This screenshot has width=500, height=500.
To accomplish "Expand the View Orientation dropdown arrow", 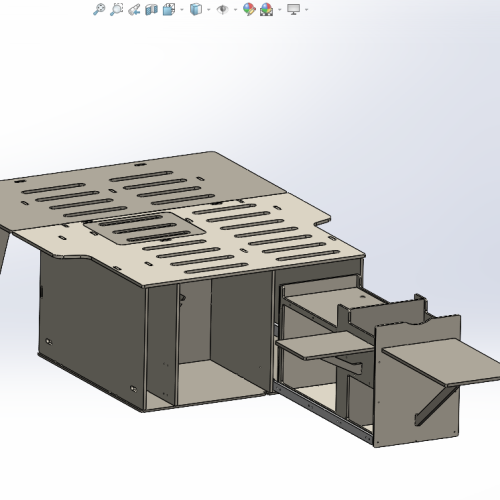I will point(182,10).
